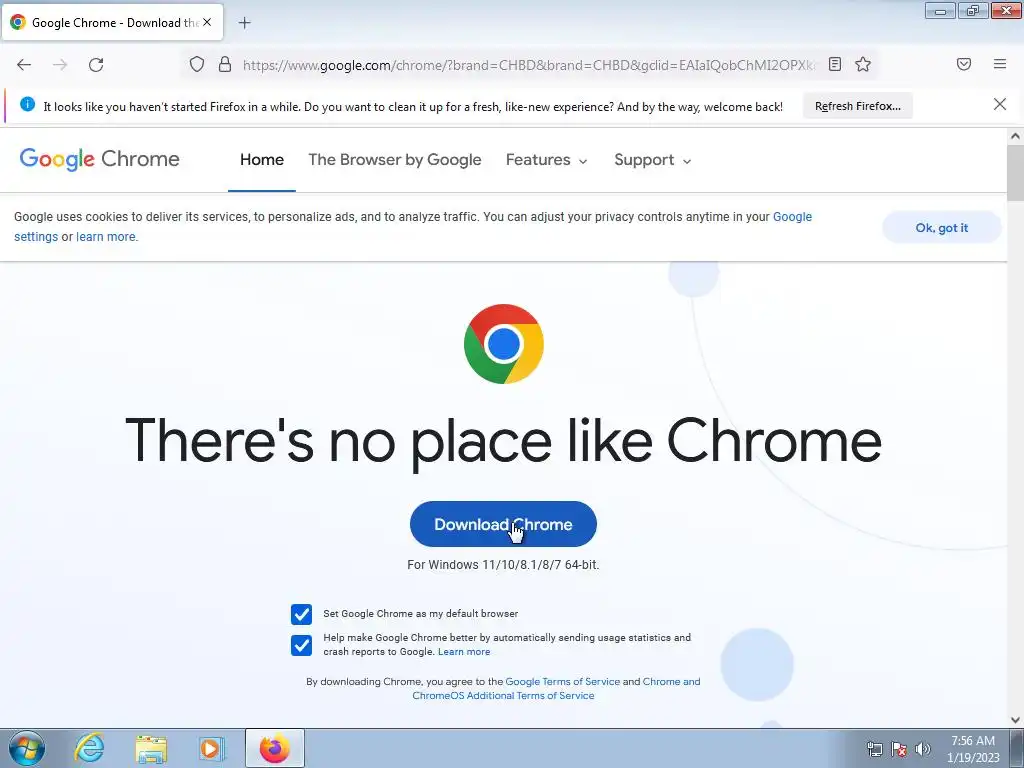Click the page scrollbar up arrow
1024x768 pixels.
[1015, 136]
